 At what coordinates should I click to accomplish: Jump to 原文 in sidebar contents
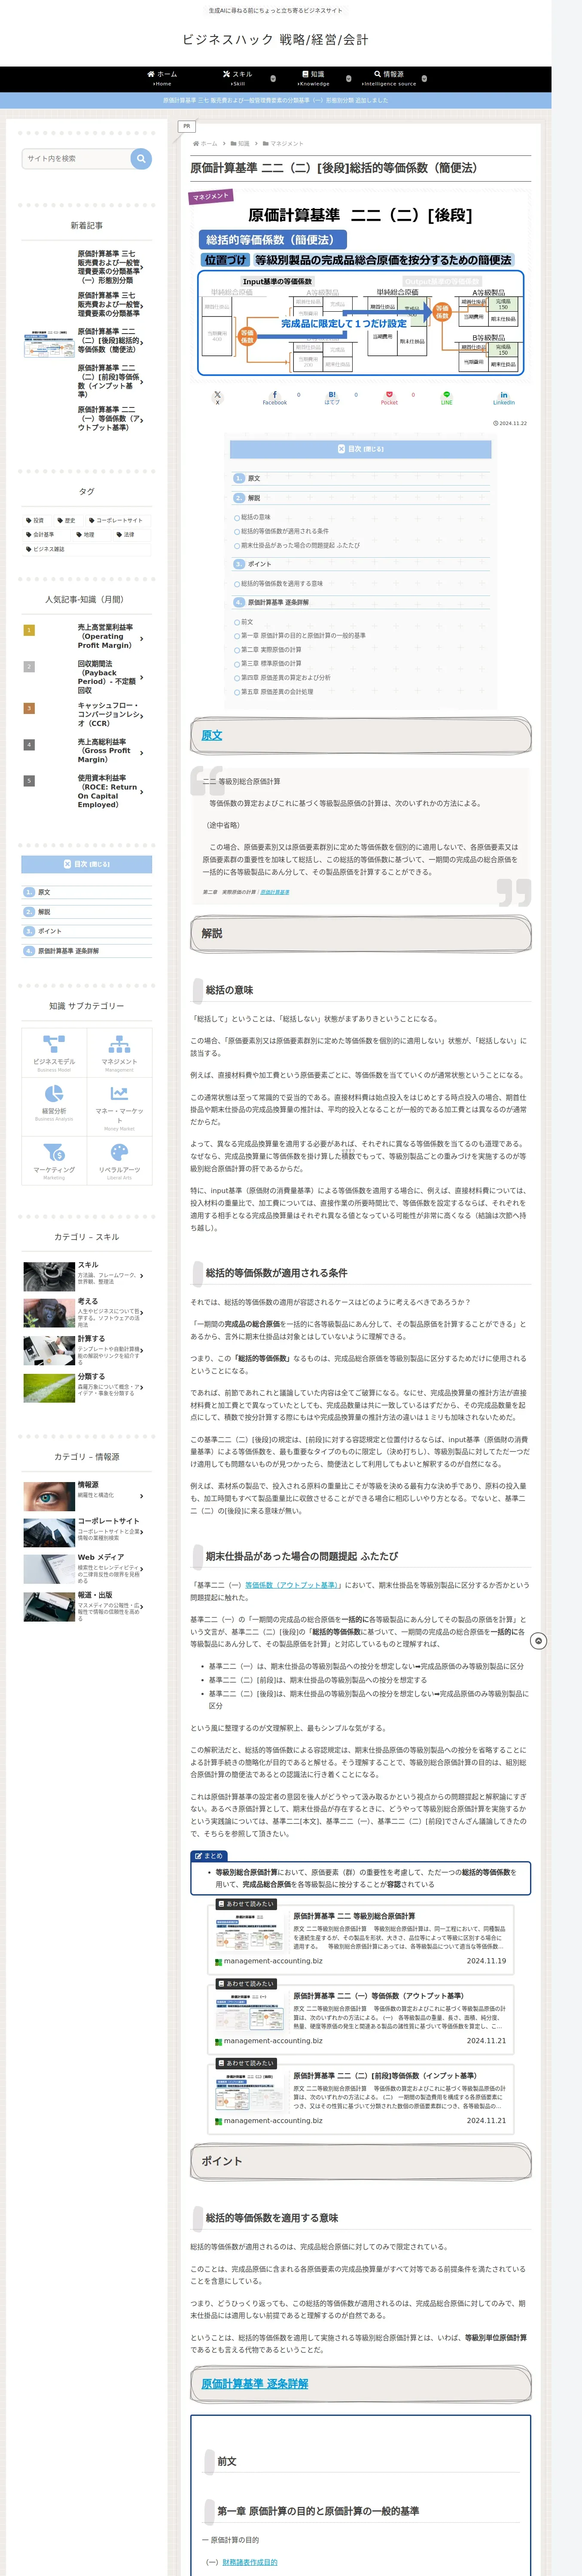pos(43,892)
